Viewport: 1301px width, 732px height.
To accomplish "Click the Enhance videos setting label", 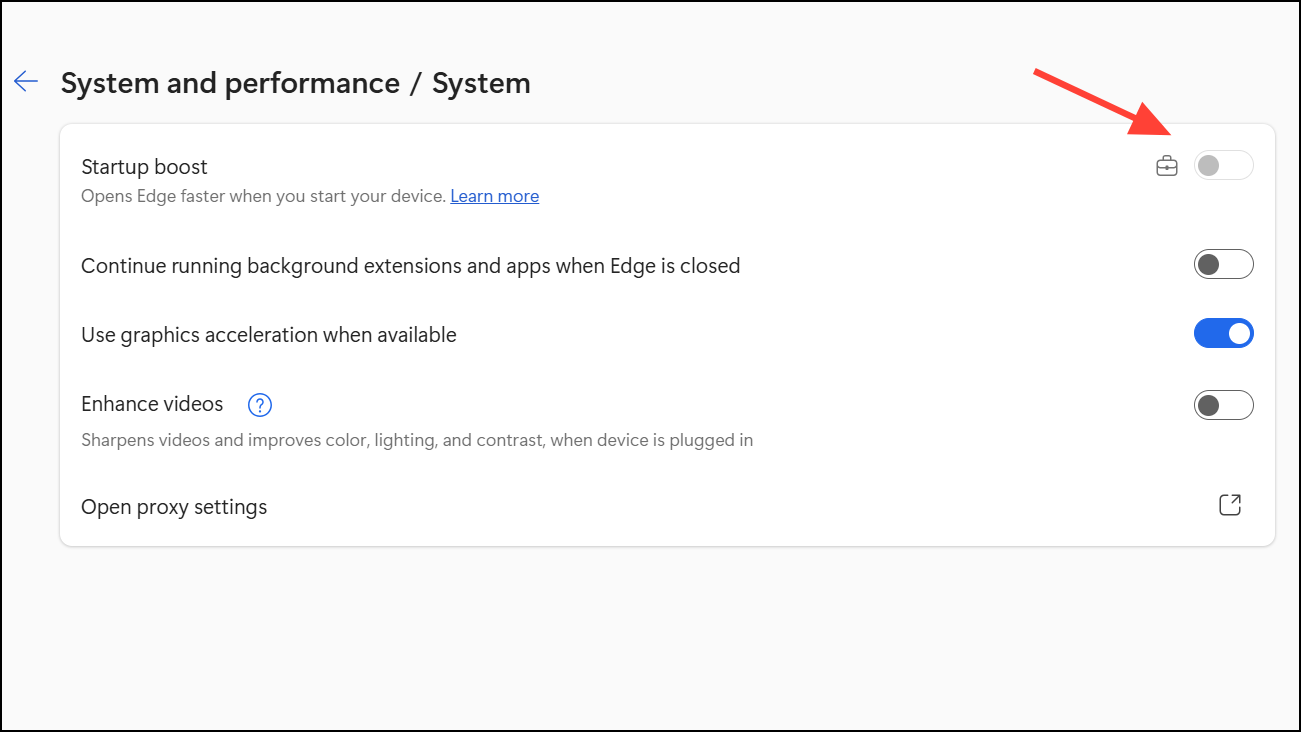I will click(152, 404).
